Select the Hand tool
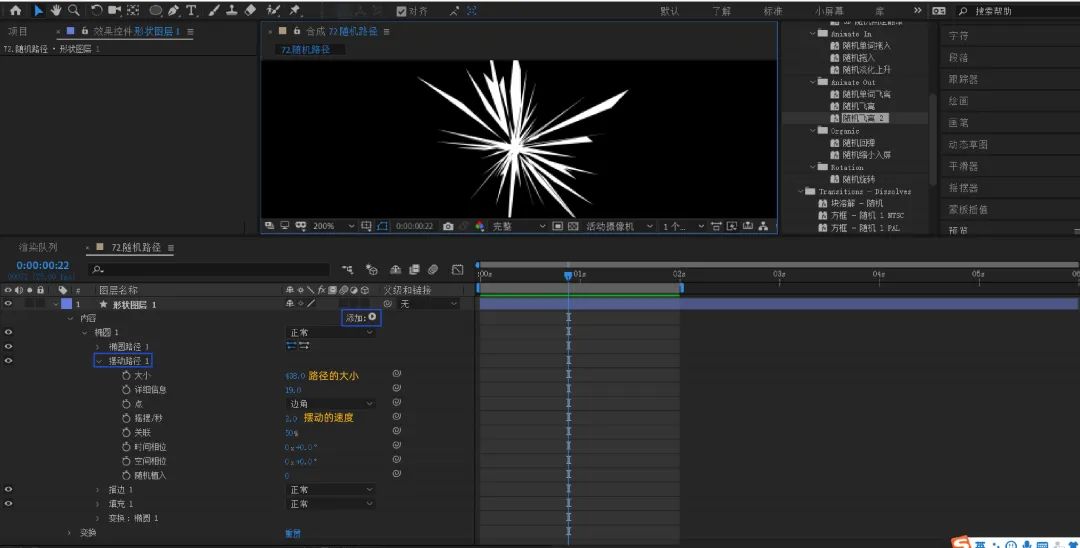This screenshot has width=1080, height=548. point(56,10)
